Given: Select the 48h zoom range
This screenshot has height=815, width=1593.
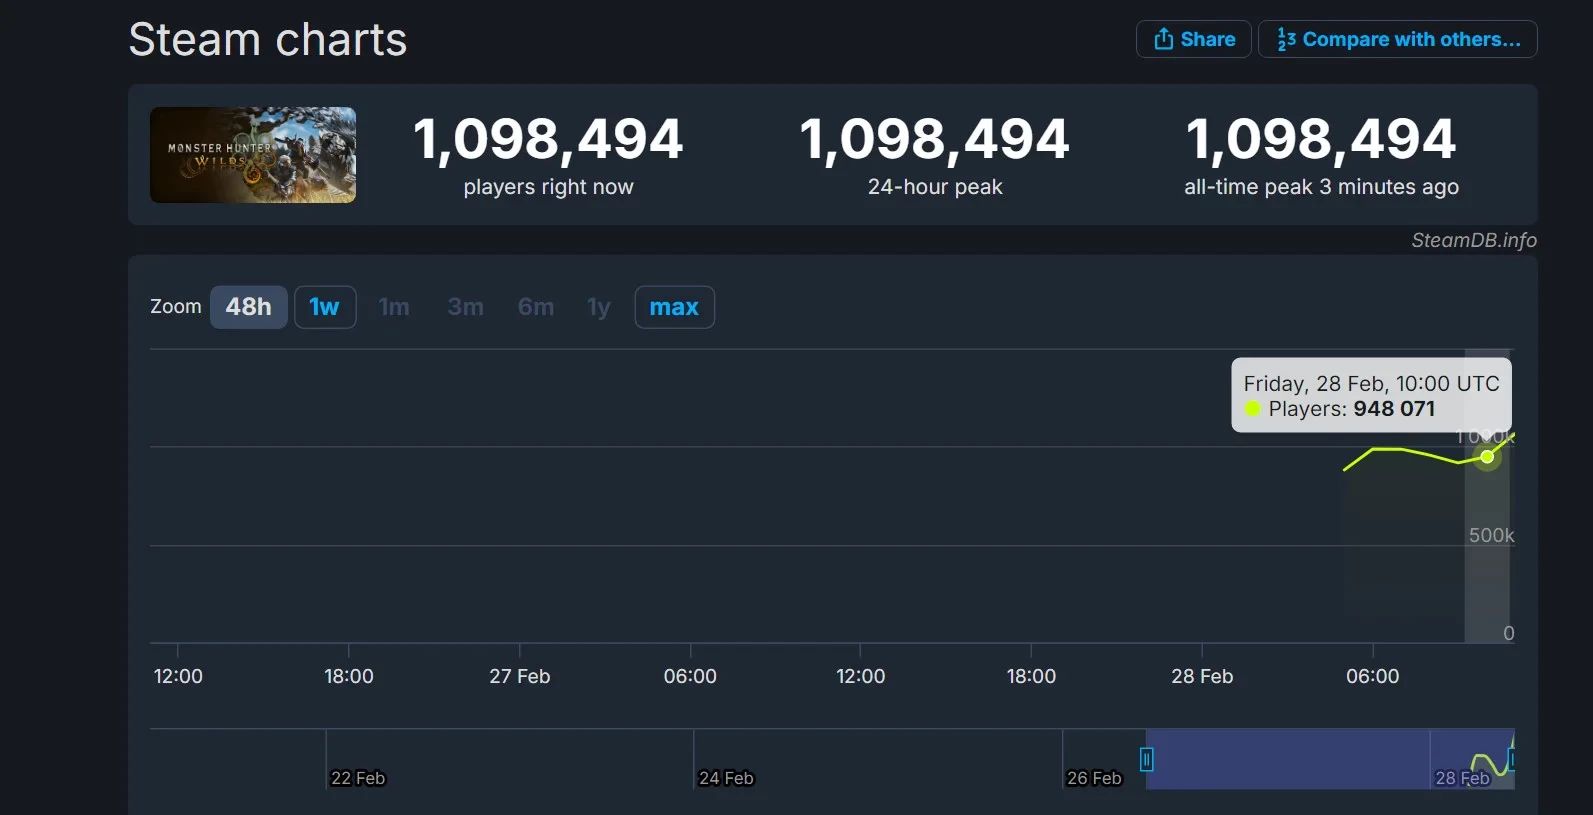Looking at the screenshot, I should 248,307.
